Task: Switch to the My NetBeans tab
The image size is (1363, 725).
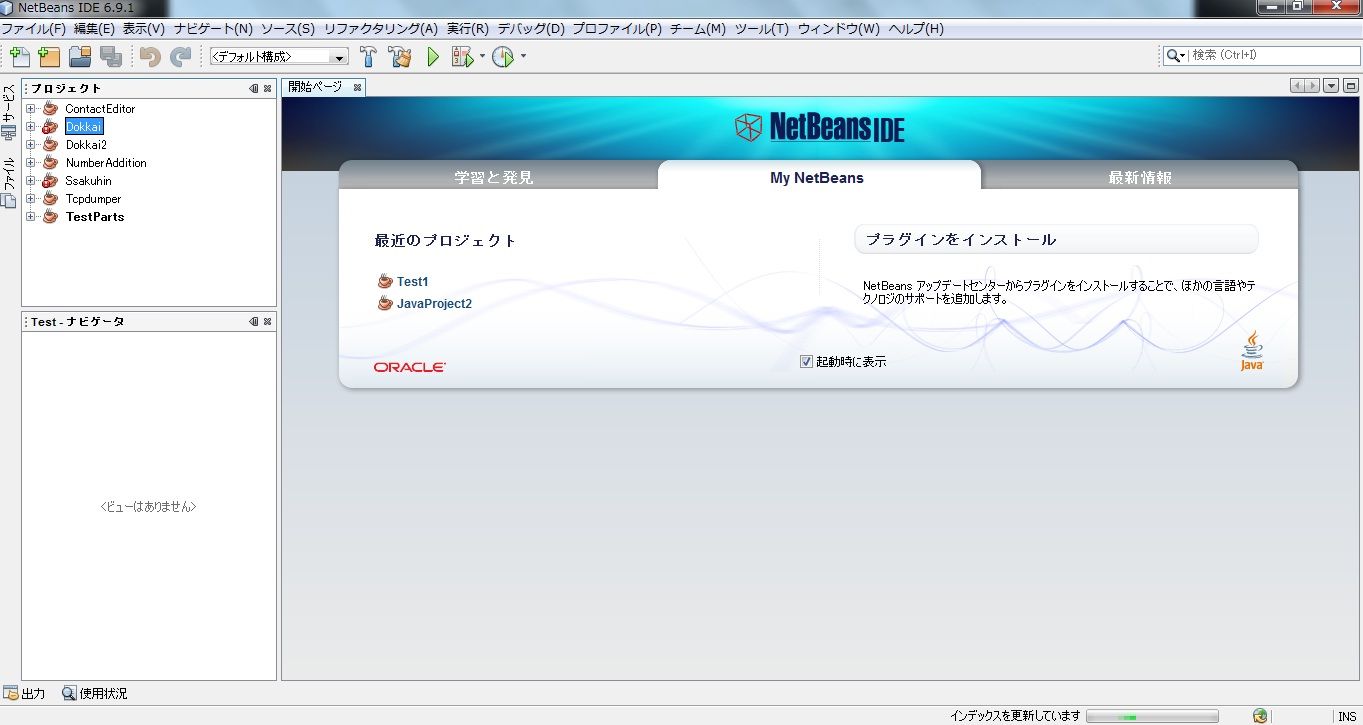Action: coord(817,177)
